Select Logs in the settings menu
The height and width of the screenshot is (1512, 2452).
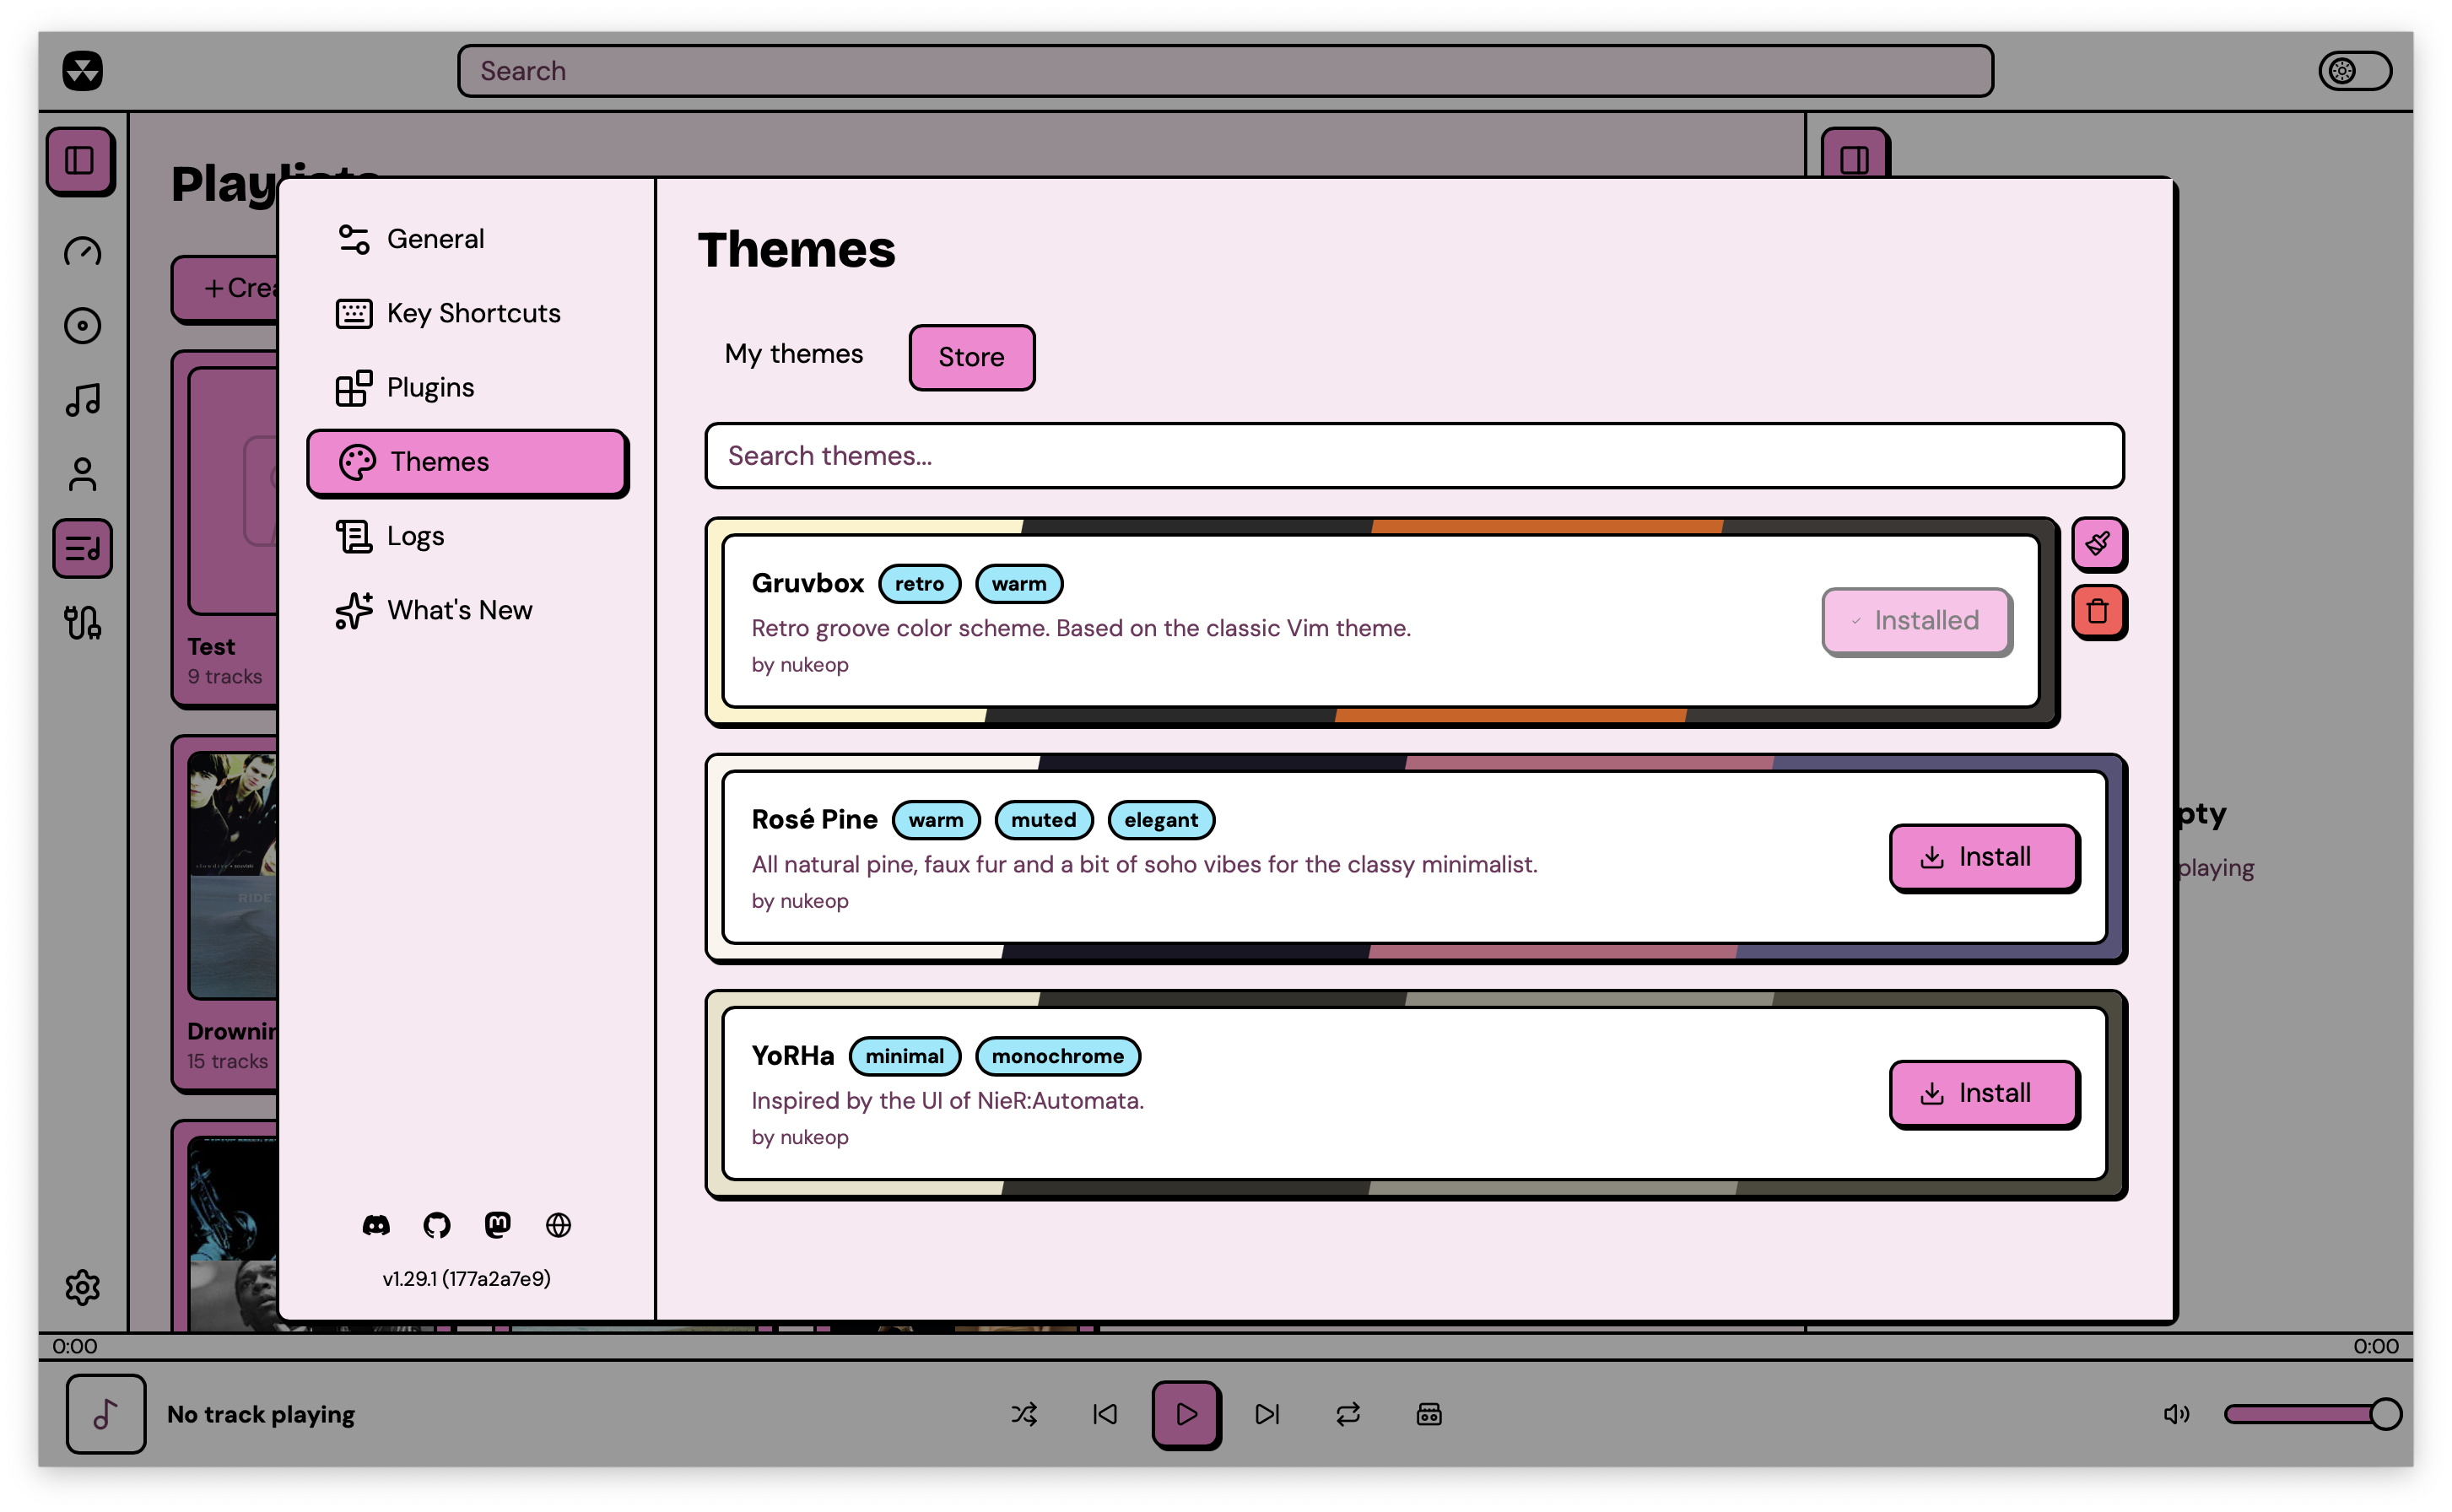point(416,535)
